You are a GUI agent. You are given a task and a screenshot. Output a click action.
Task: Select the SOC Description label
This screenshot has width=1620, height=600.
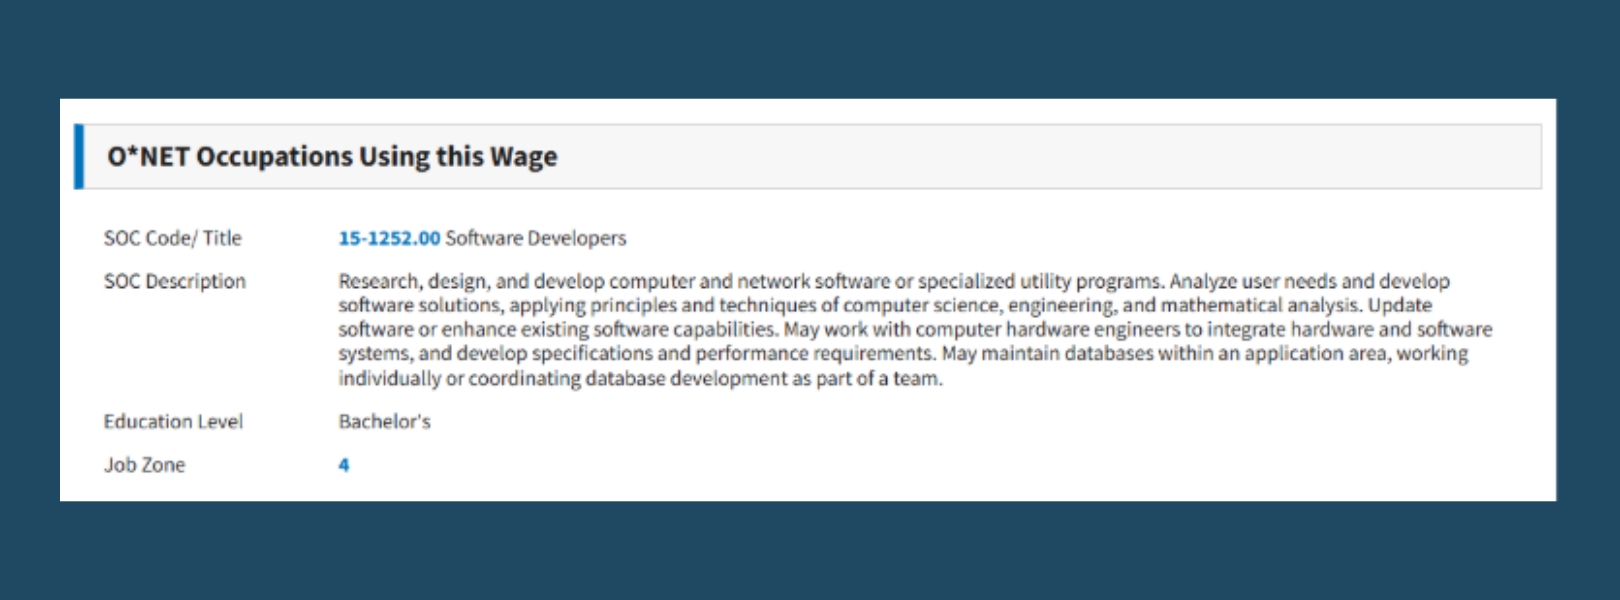click(x=175, y=281)
